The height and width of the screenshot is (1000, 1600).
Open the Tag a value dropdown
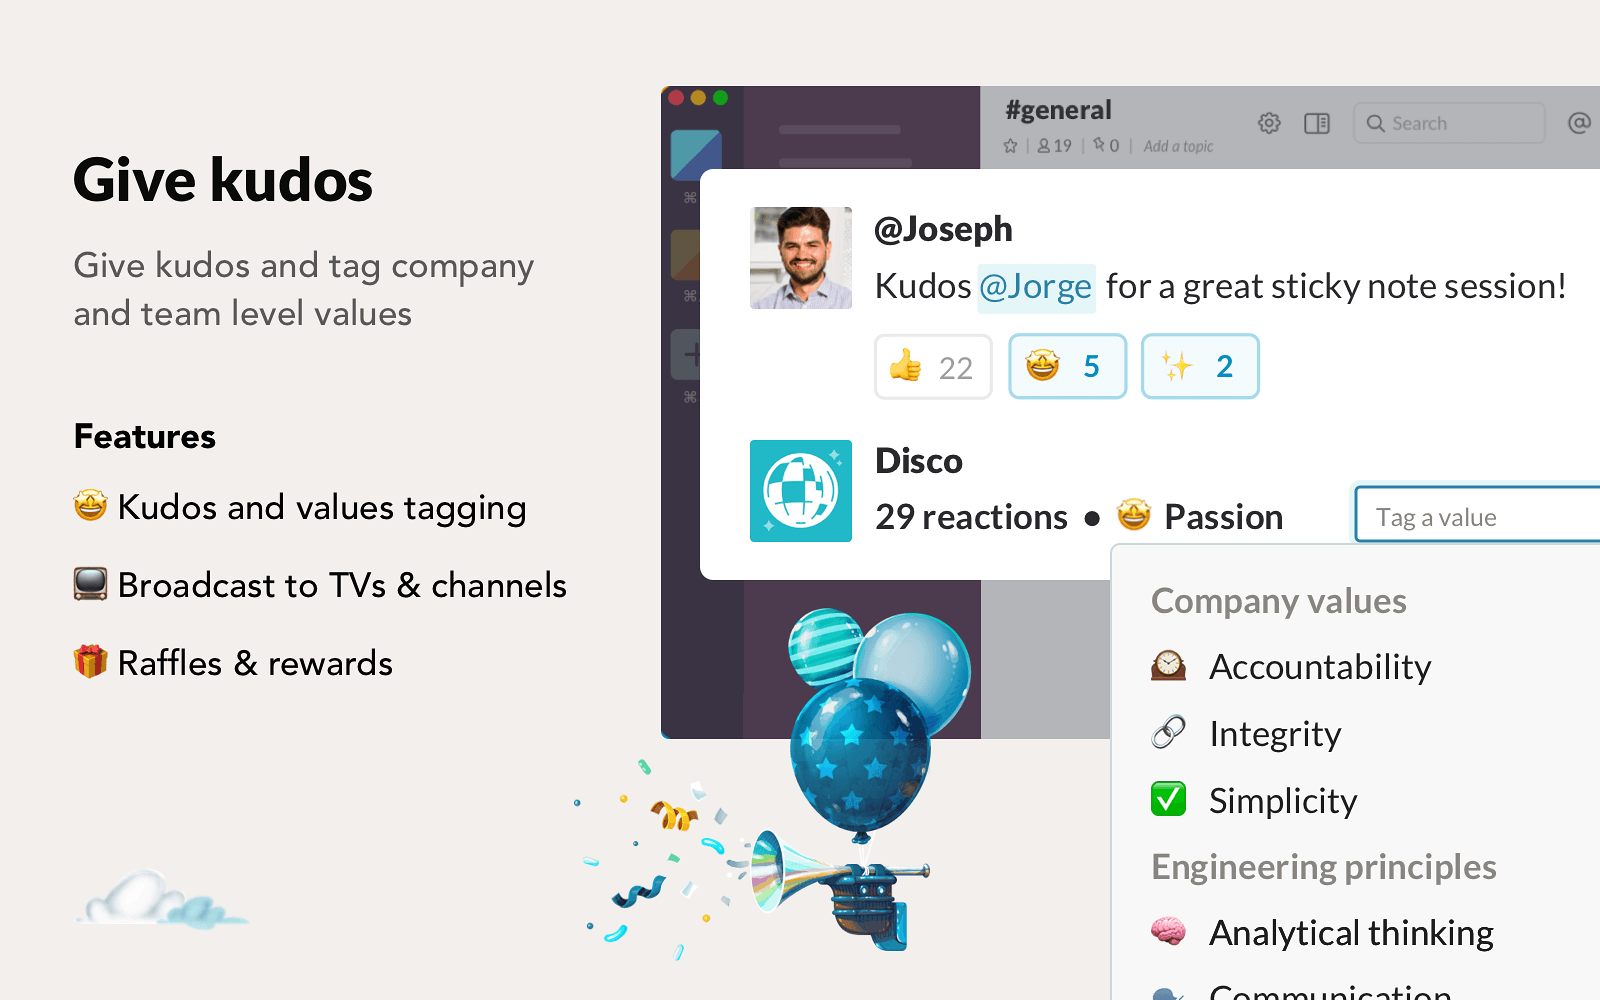1478,515
